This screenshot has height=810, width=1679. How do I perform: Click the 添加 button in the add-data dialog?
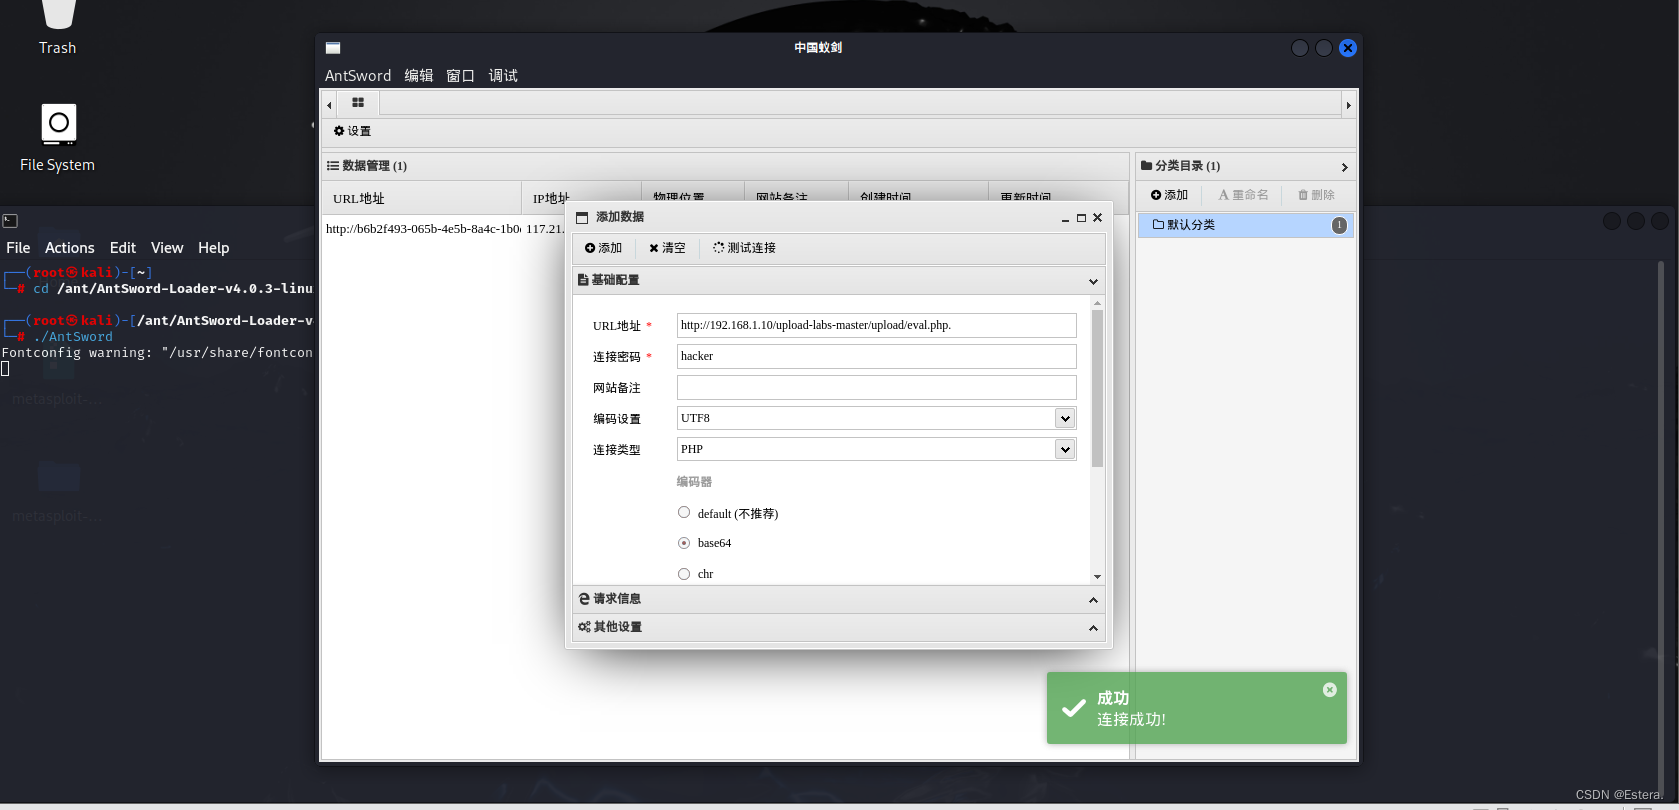603,248
